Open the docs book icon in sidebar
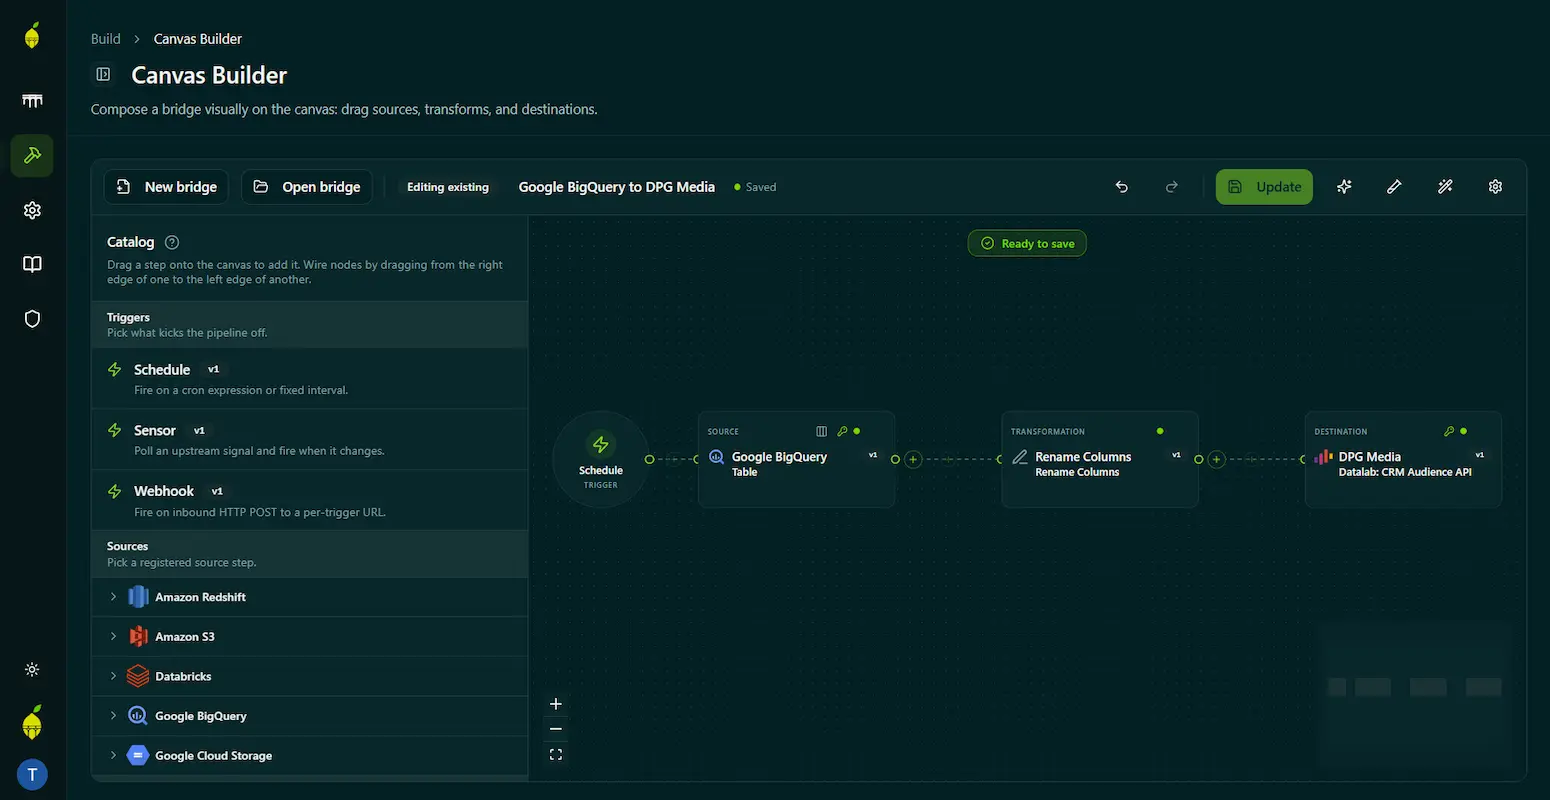The height and width of the screenshot is (800, 1550). tap(32, 264)
